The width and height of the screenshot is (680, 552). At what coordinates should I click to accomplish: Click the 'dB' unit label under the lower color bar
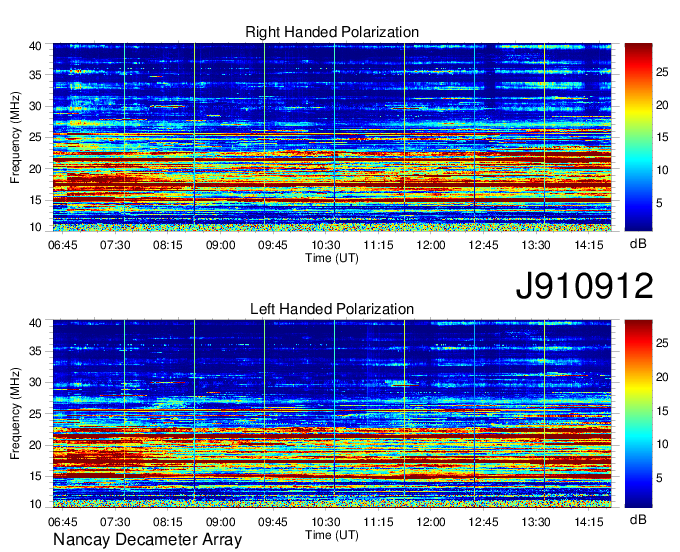[638, 519]
